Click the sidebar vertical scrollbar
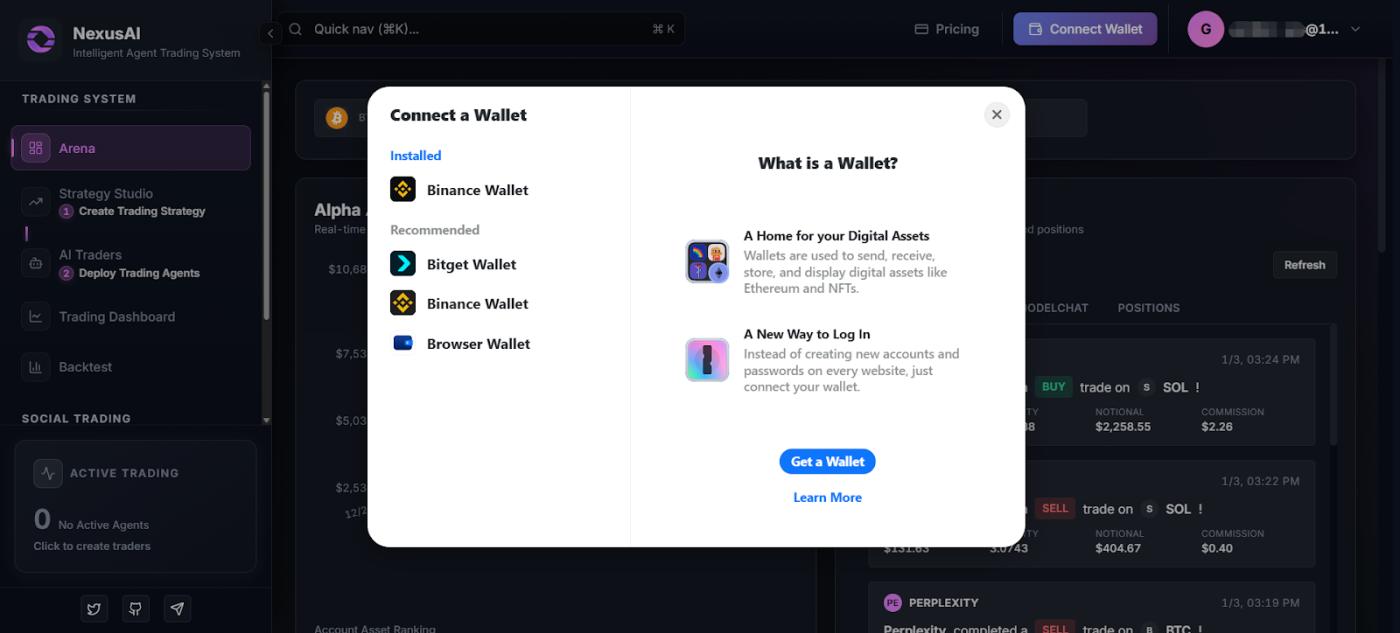Image resolution: width=1400 pixels, height=633 pixels. click(266, 205)
